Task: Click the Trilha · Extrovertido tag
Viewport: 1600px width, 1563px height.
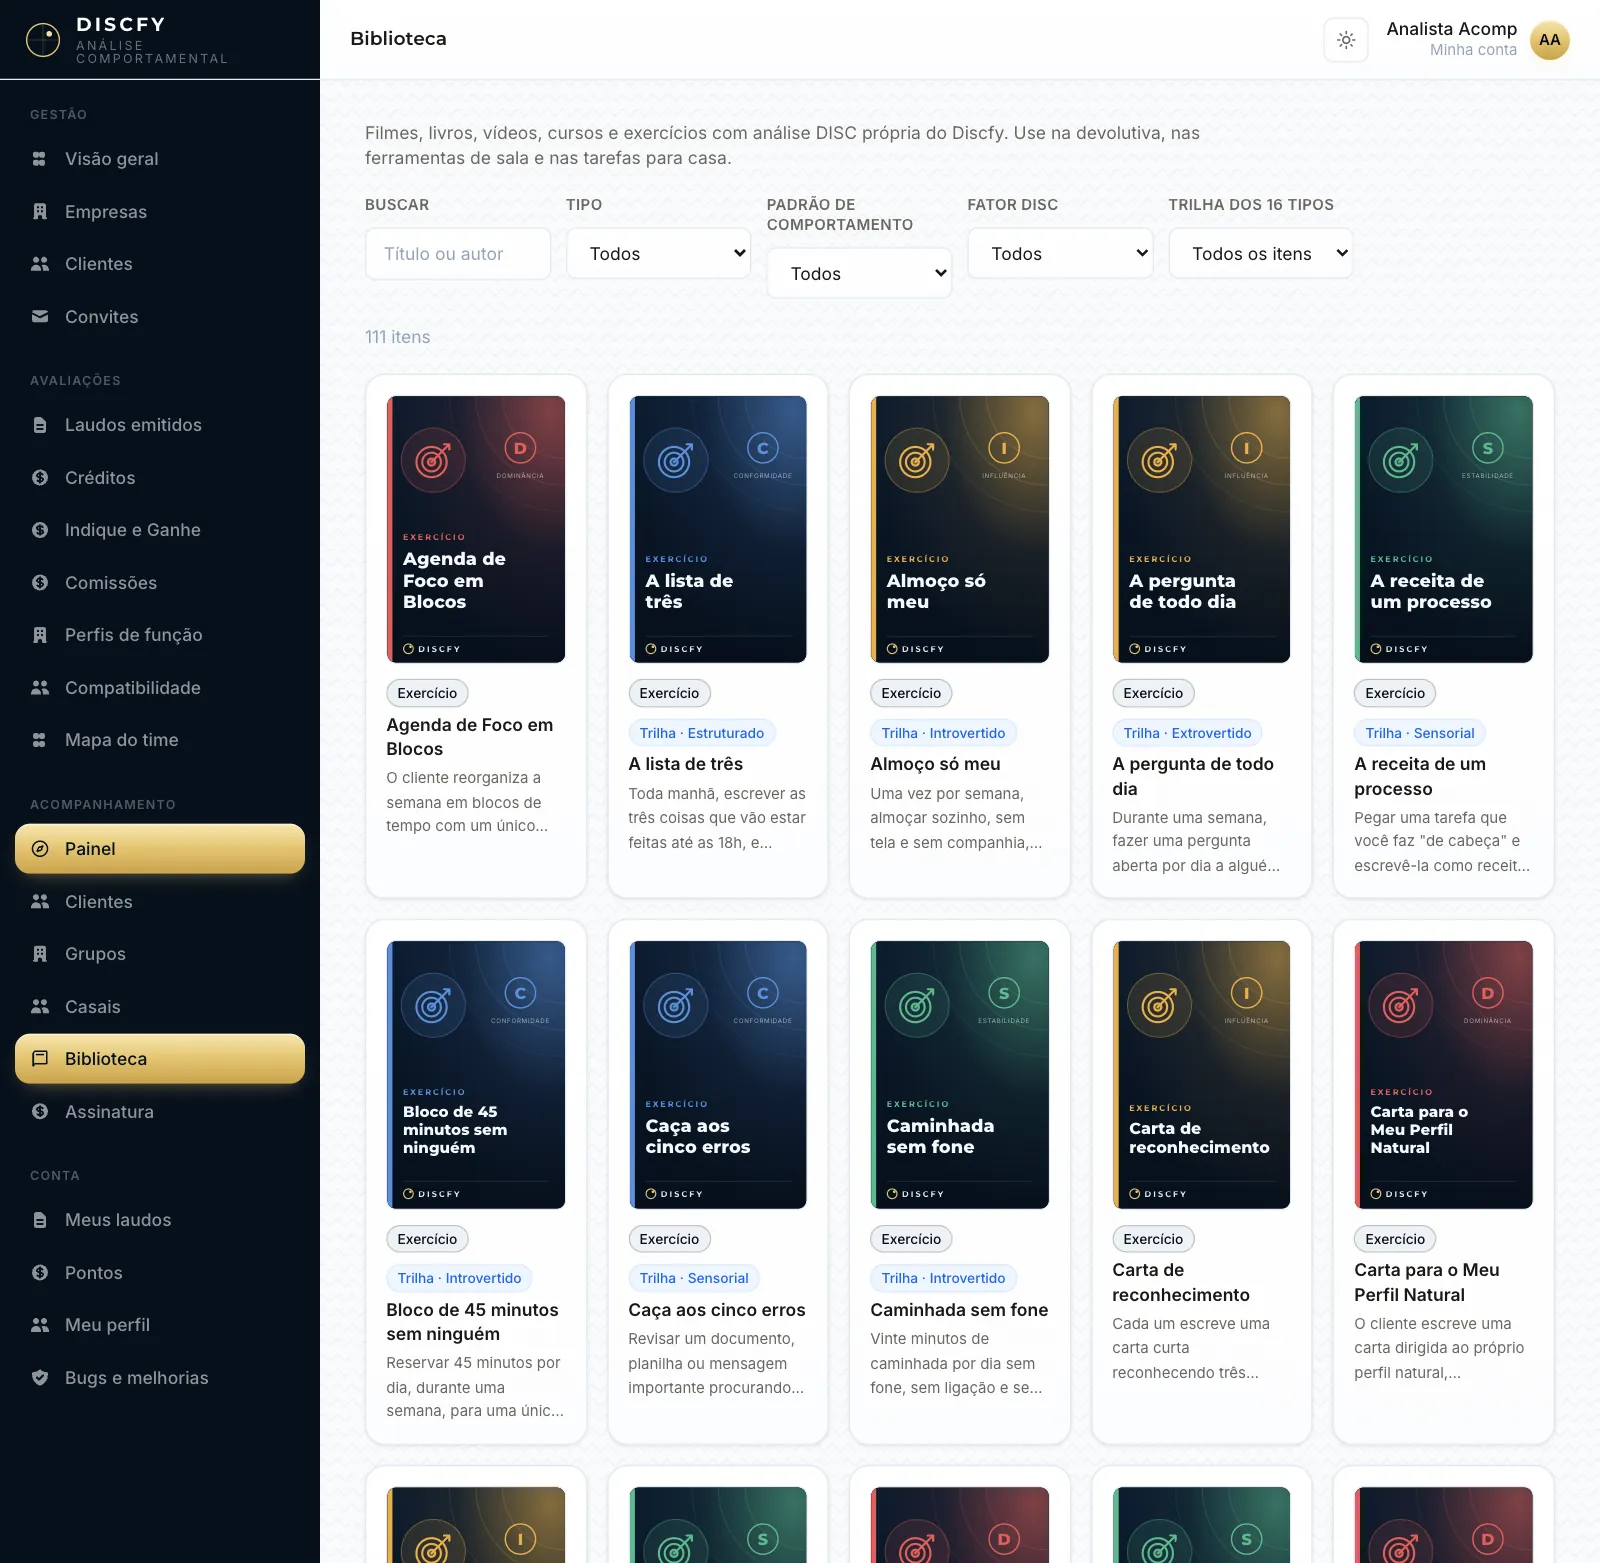Action: tap(1187, 733)
